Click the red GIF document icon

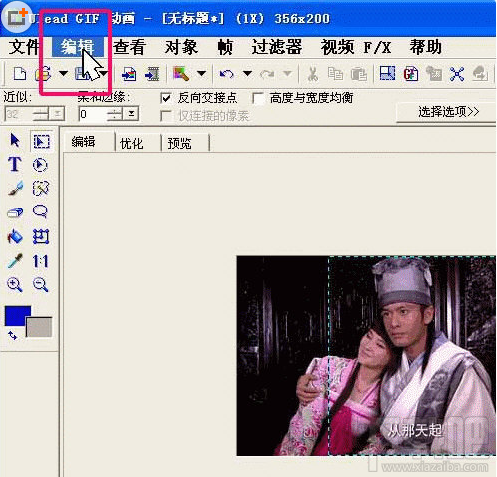pos(411,74)
